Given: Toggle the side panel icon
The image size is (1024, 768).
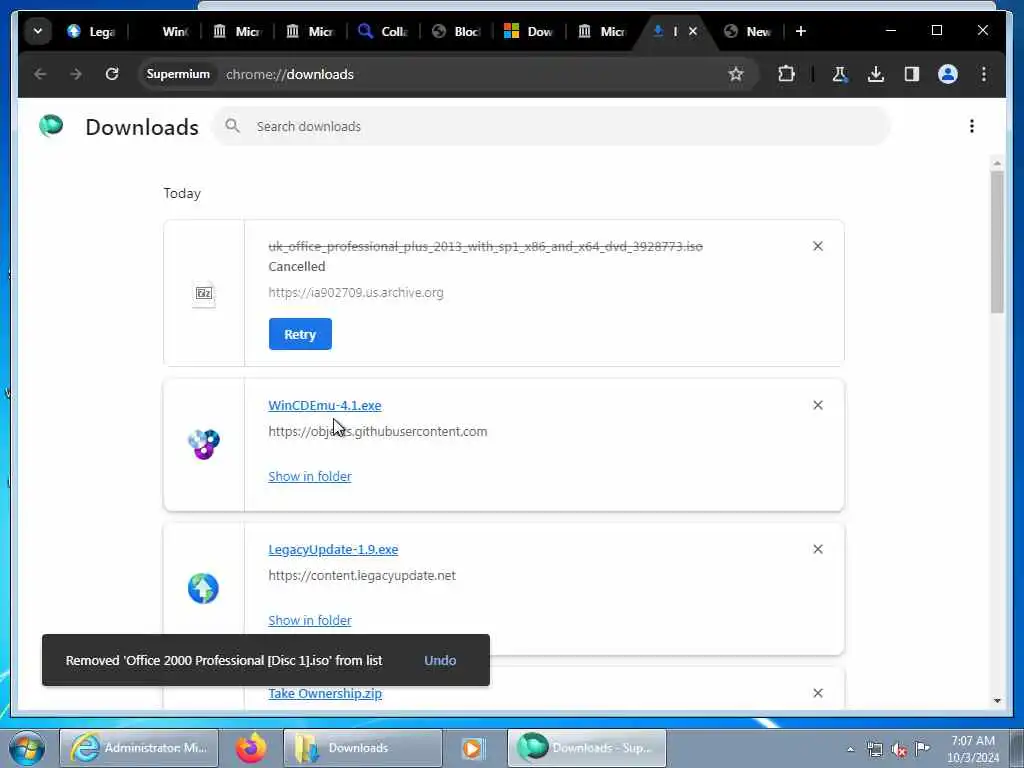Looking at the screenshot, I should pos(912,74).
